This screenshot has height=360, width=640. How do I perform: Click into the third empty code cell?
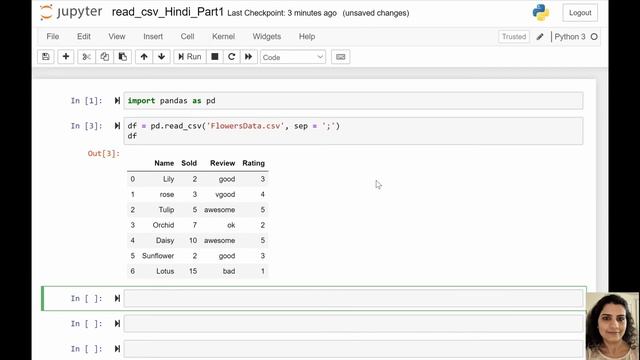353,349
